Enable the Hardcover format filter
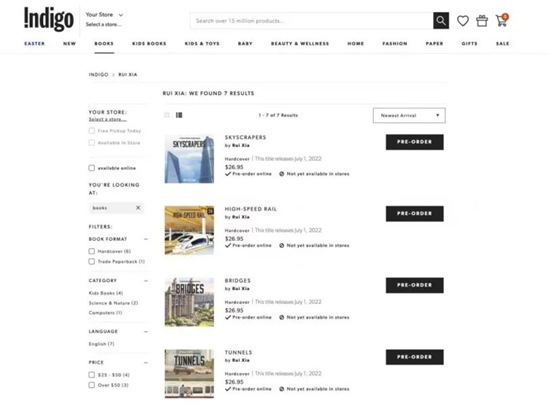 tap(92, 251)
